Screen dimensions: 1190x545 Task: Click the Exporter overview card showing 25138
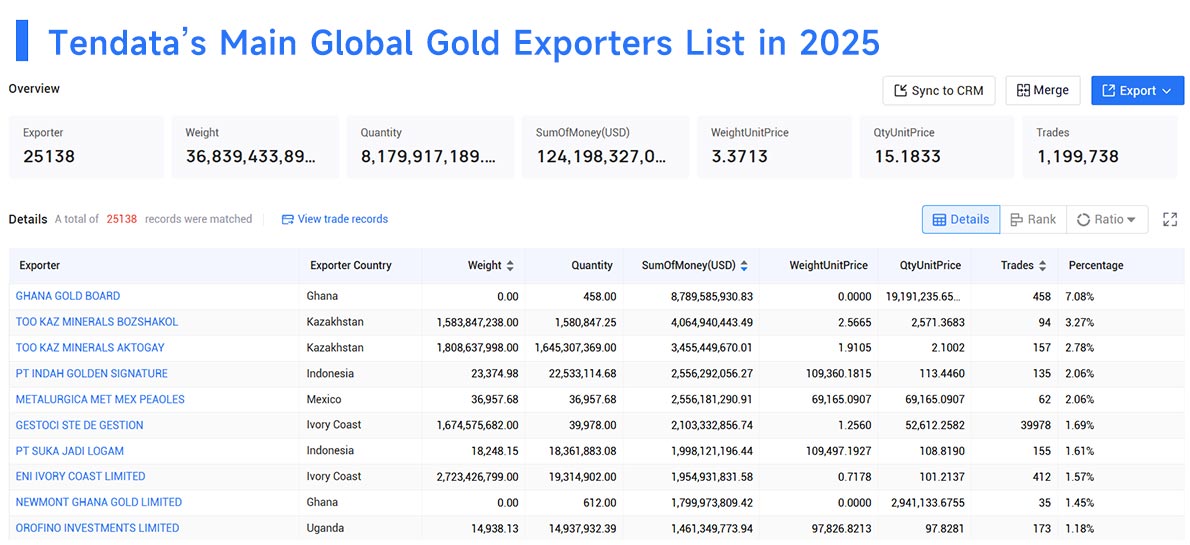86,147
